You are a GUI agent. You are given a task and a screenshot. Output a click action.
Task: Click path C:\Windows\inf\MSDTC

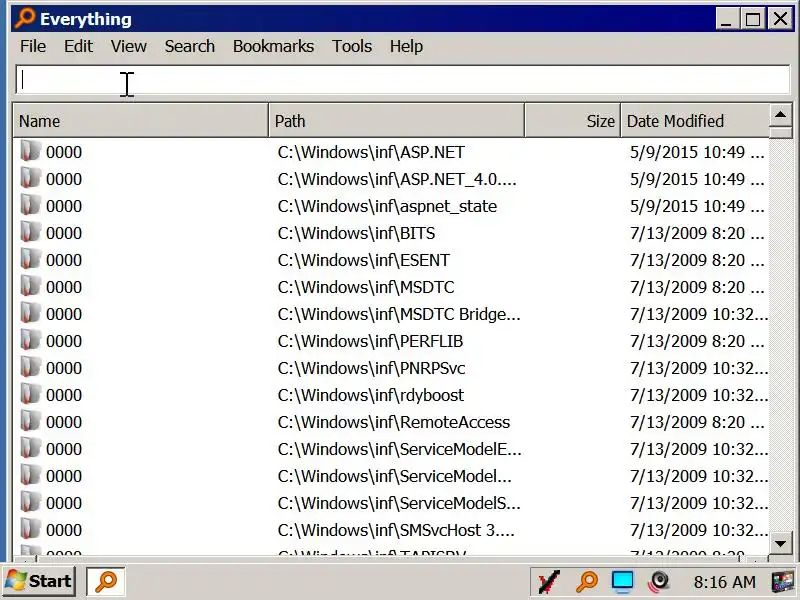pyautogui.click(x=366, y=287)
